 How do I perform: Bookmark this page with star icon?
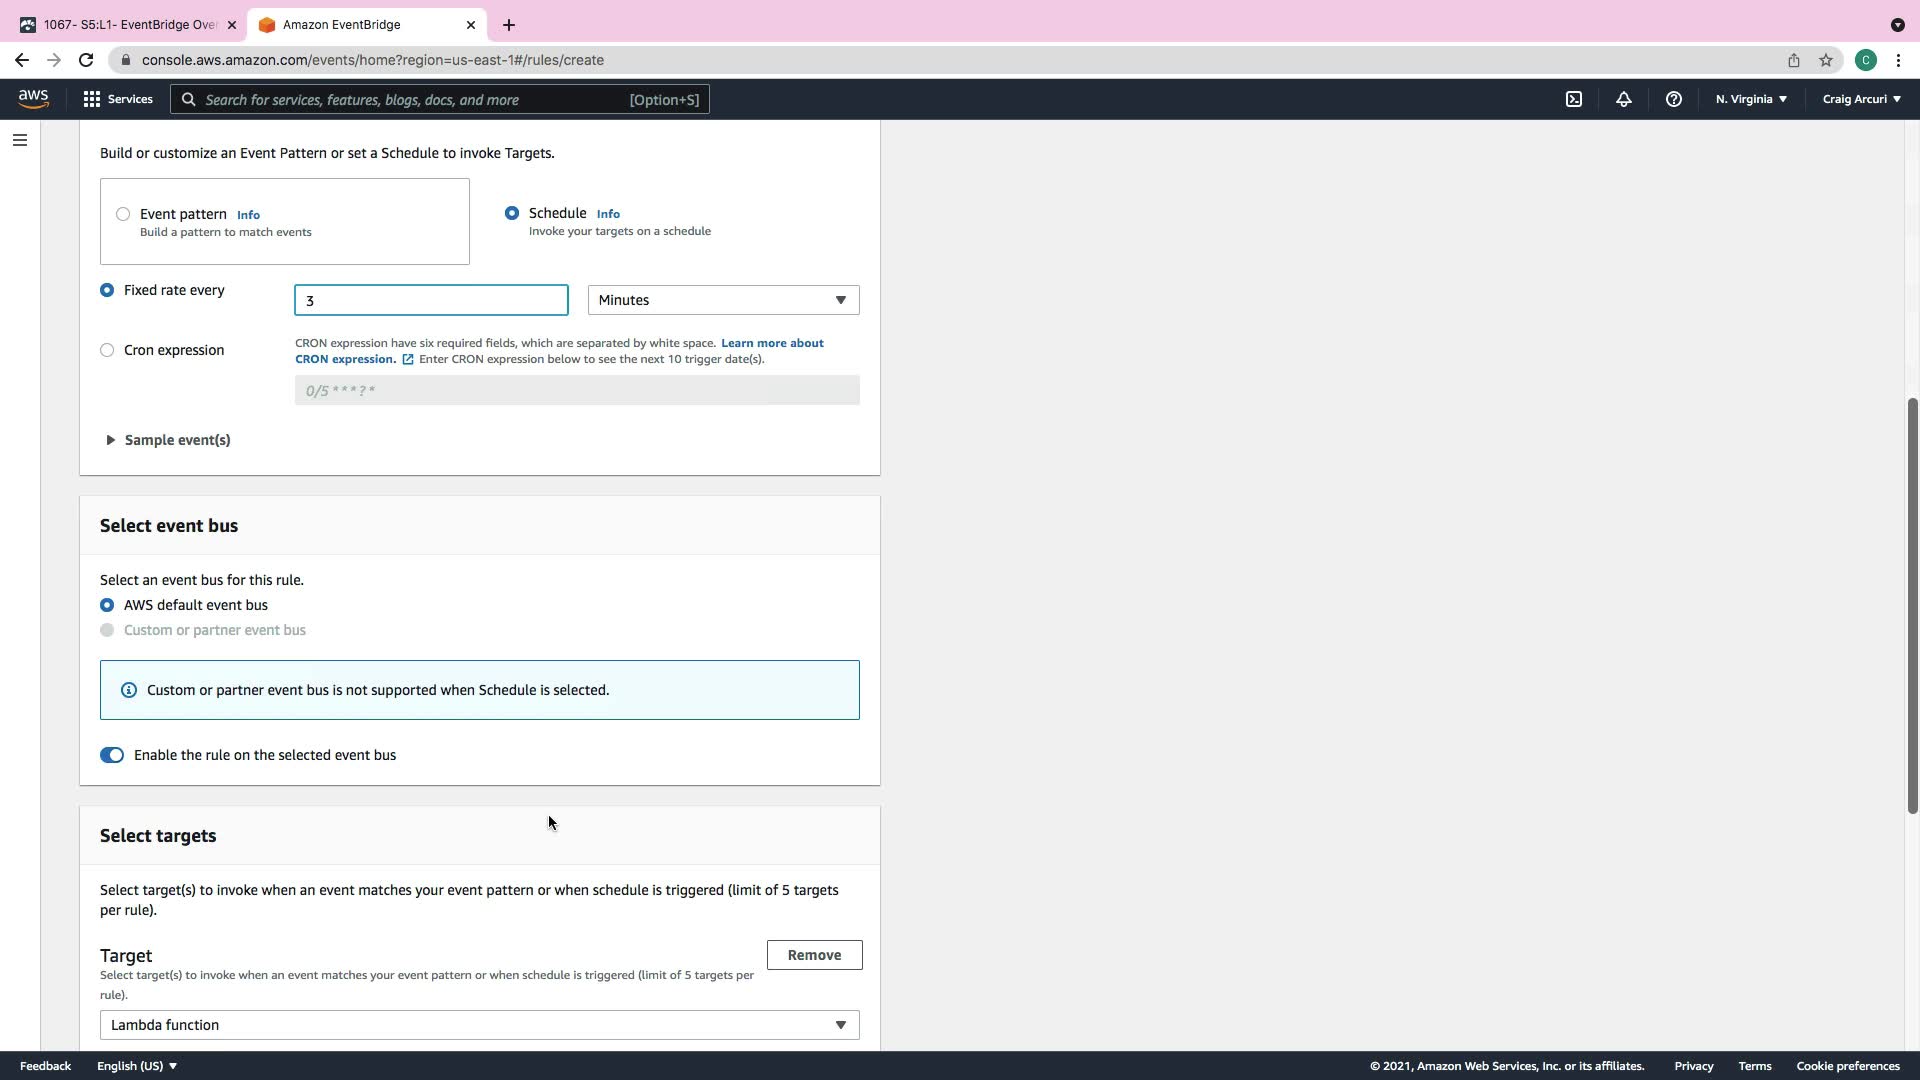pyautogui.click(x=1826, y=60)
